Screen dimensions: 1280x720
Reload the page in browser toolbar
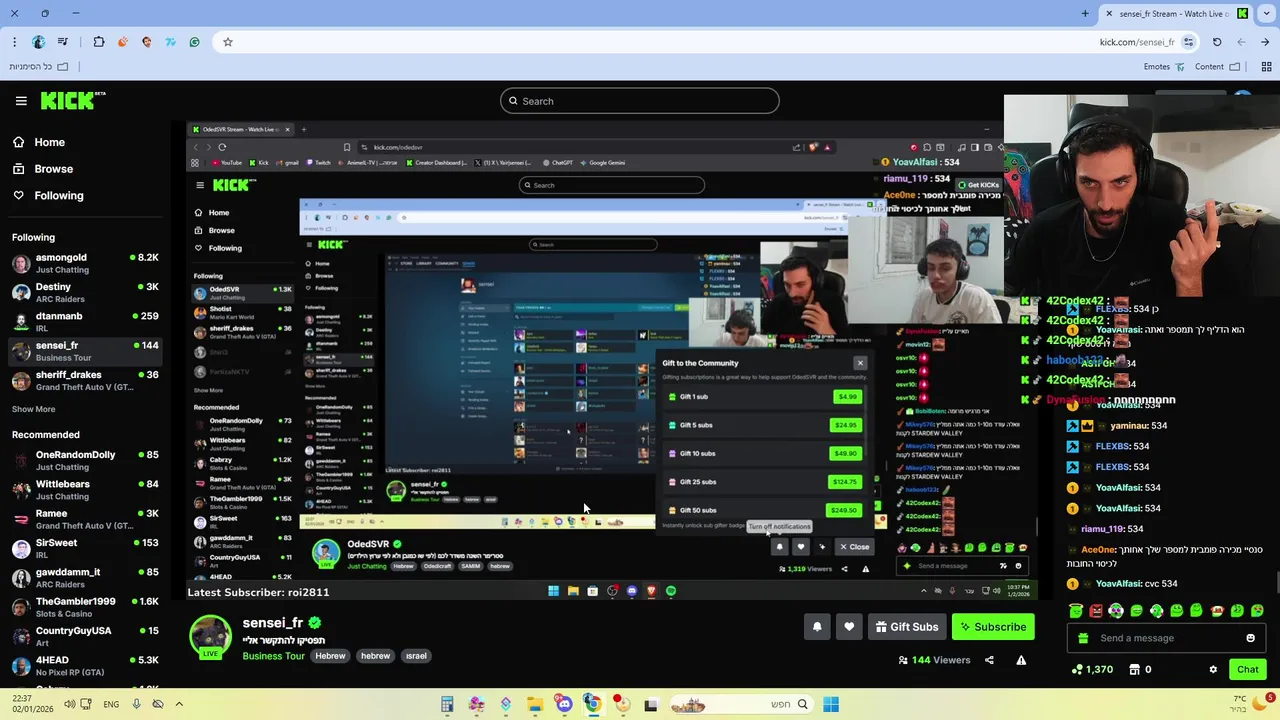1217,42
